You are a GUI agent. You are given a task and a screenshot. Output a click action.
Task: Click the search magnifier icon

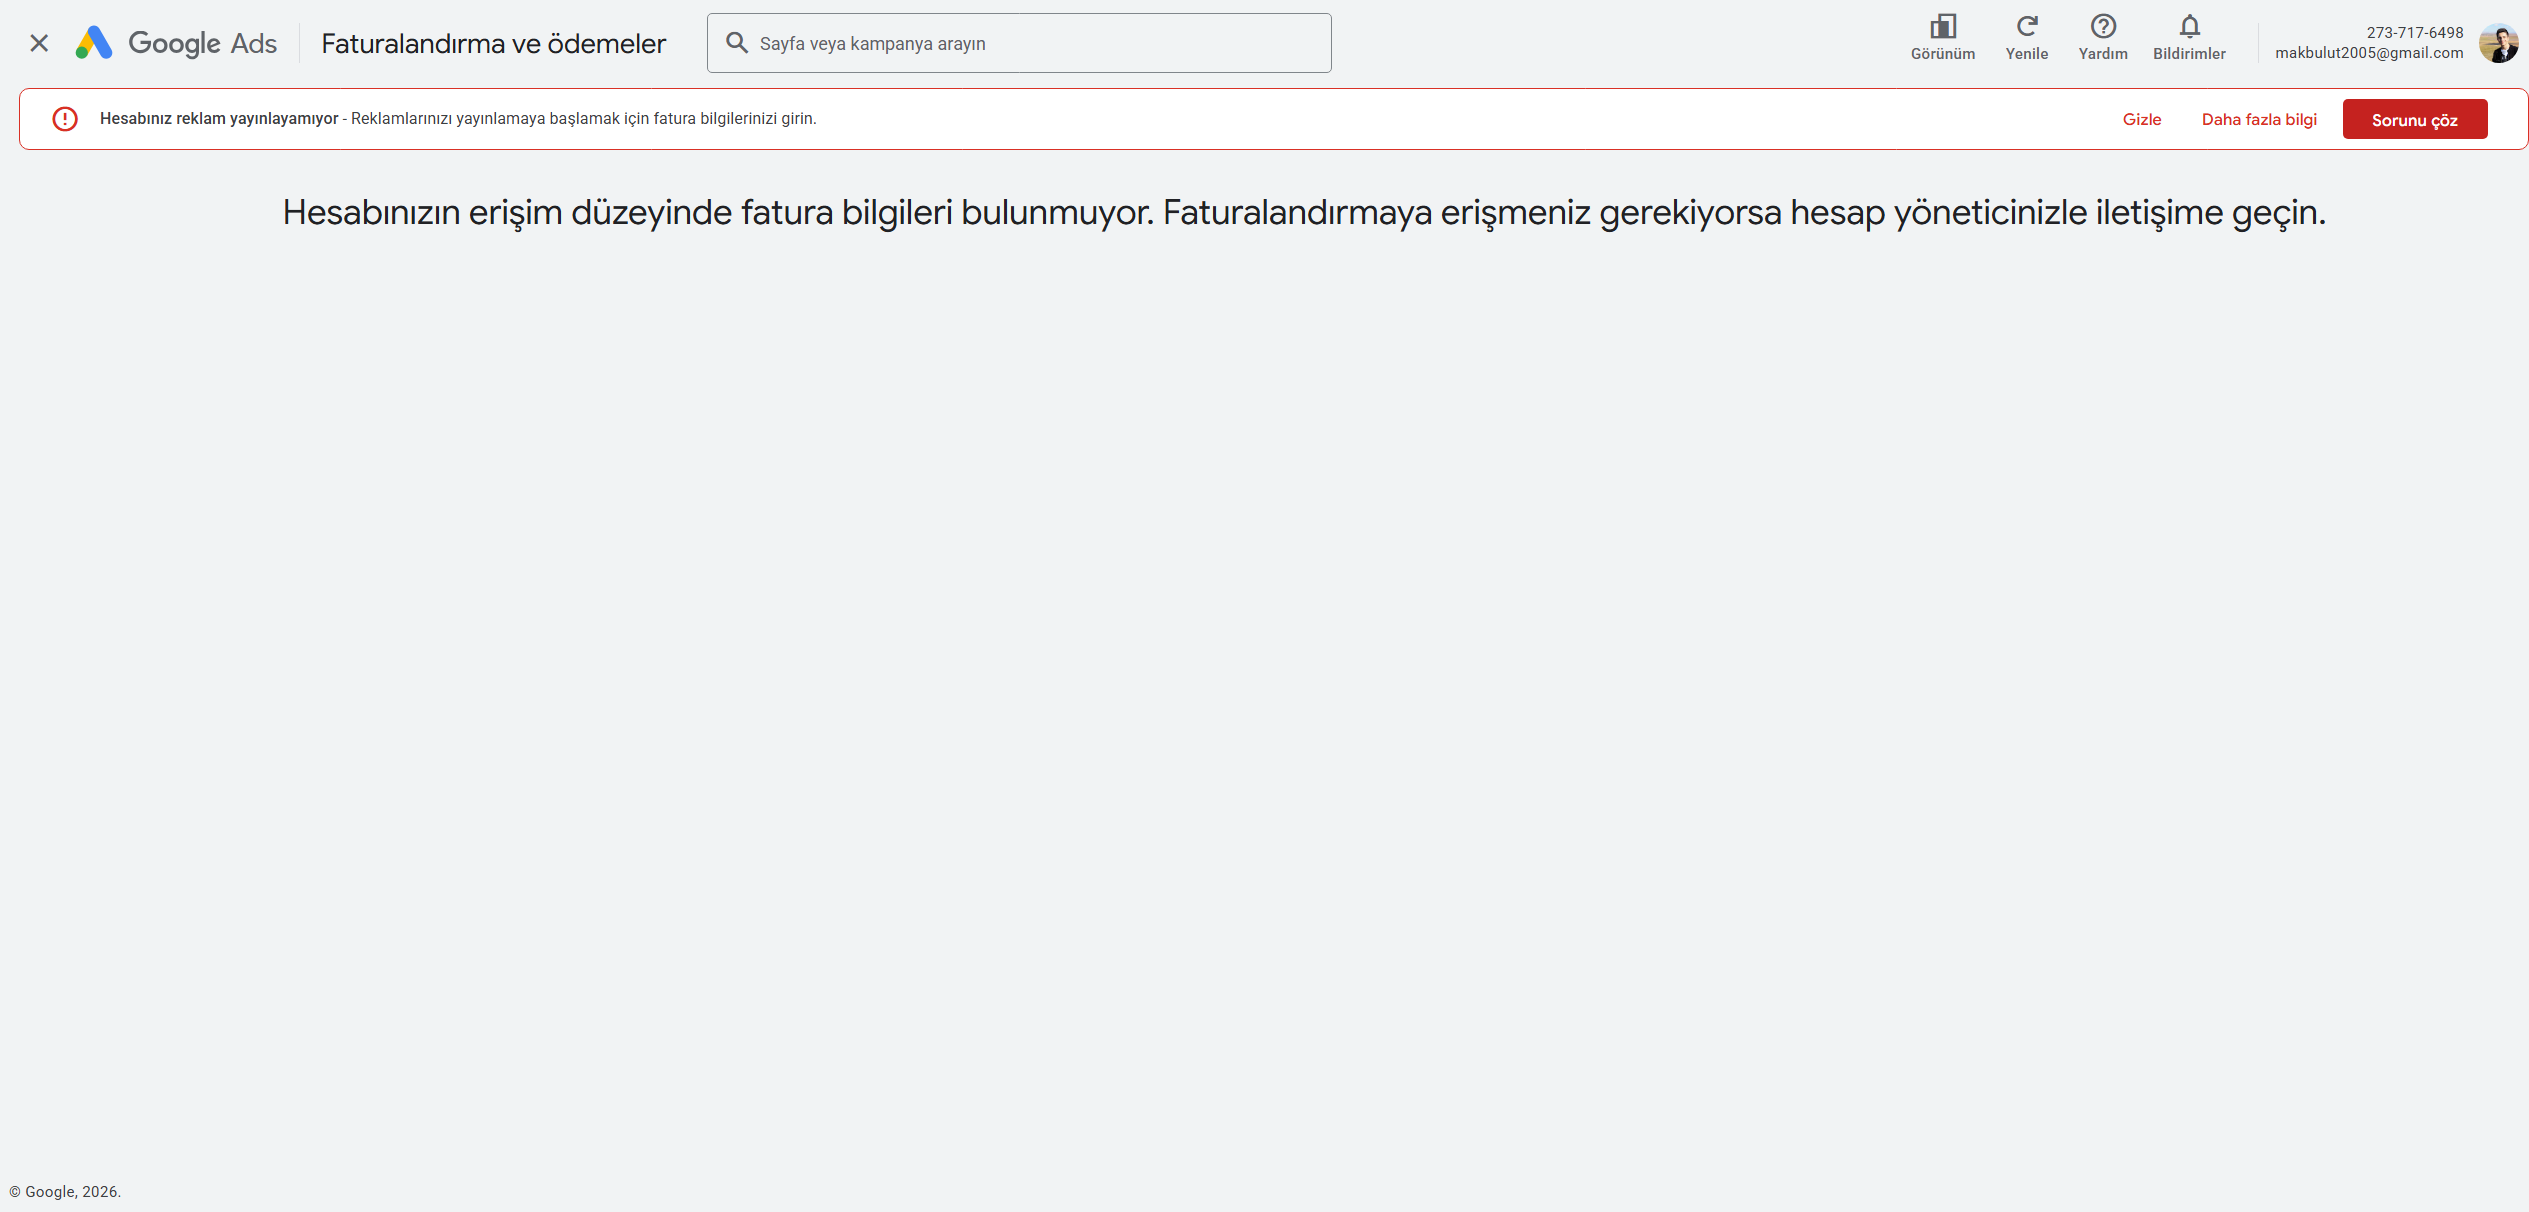737,42
